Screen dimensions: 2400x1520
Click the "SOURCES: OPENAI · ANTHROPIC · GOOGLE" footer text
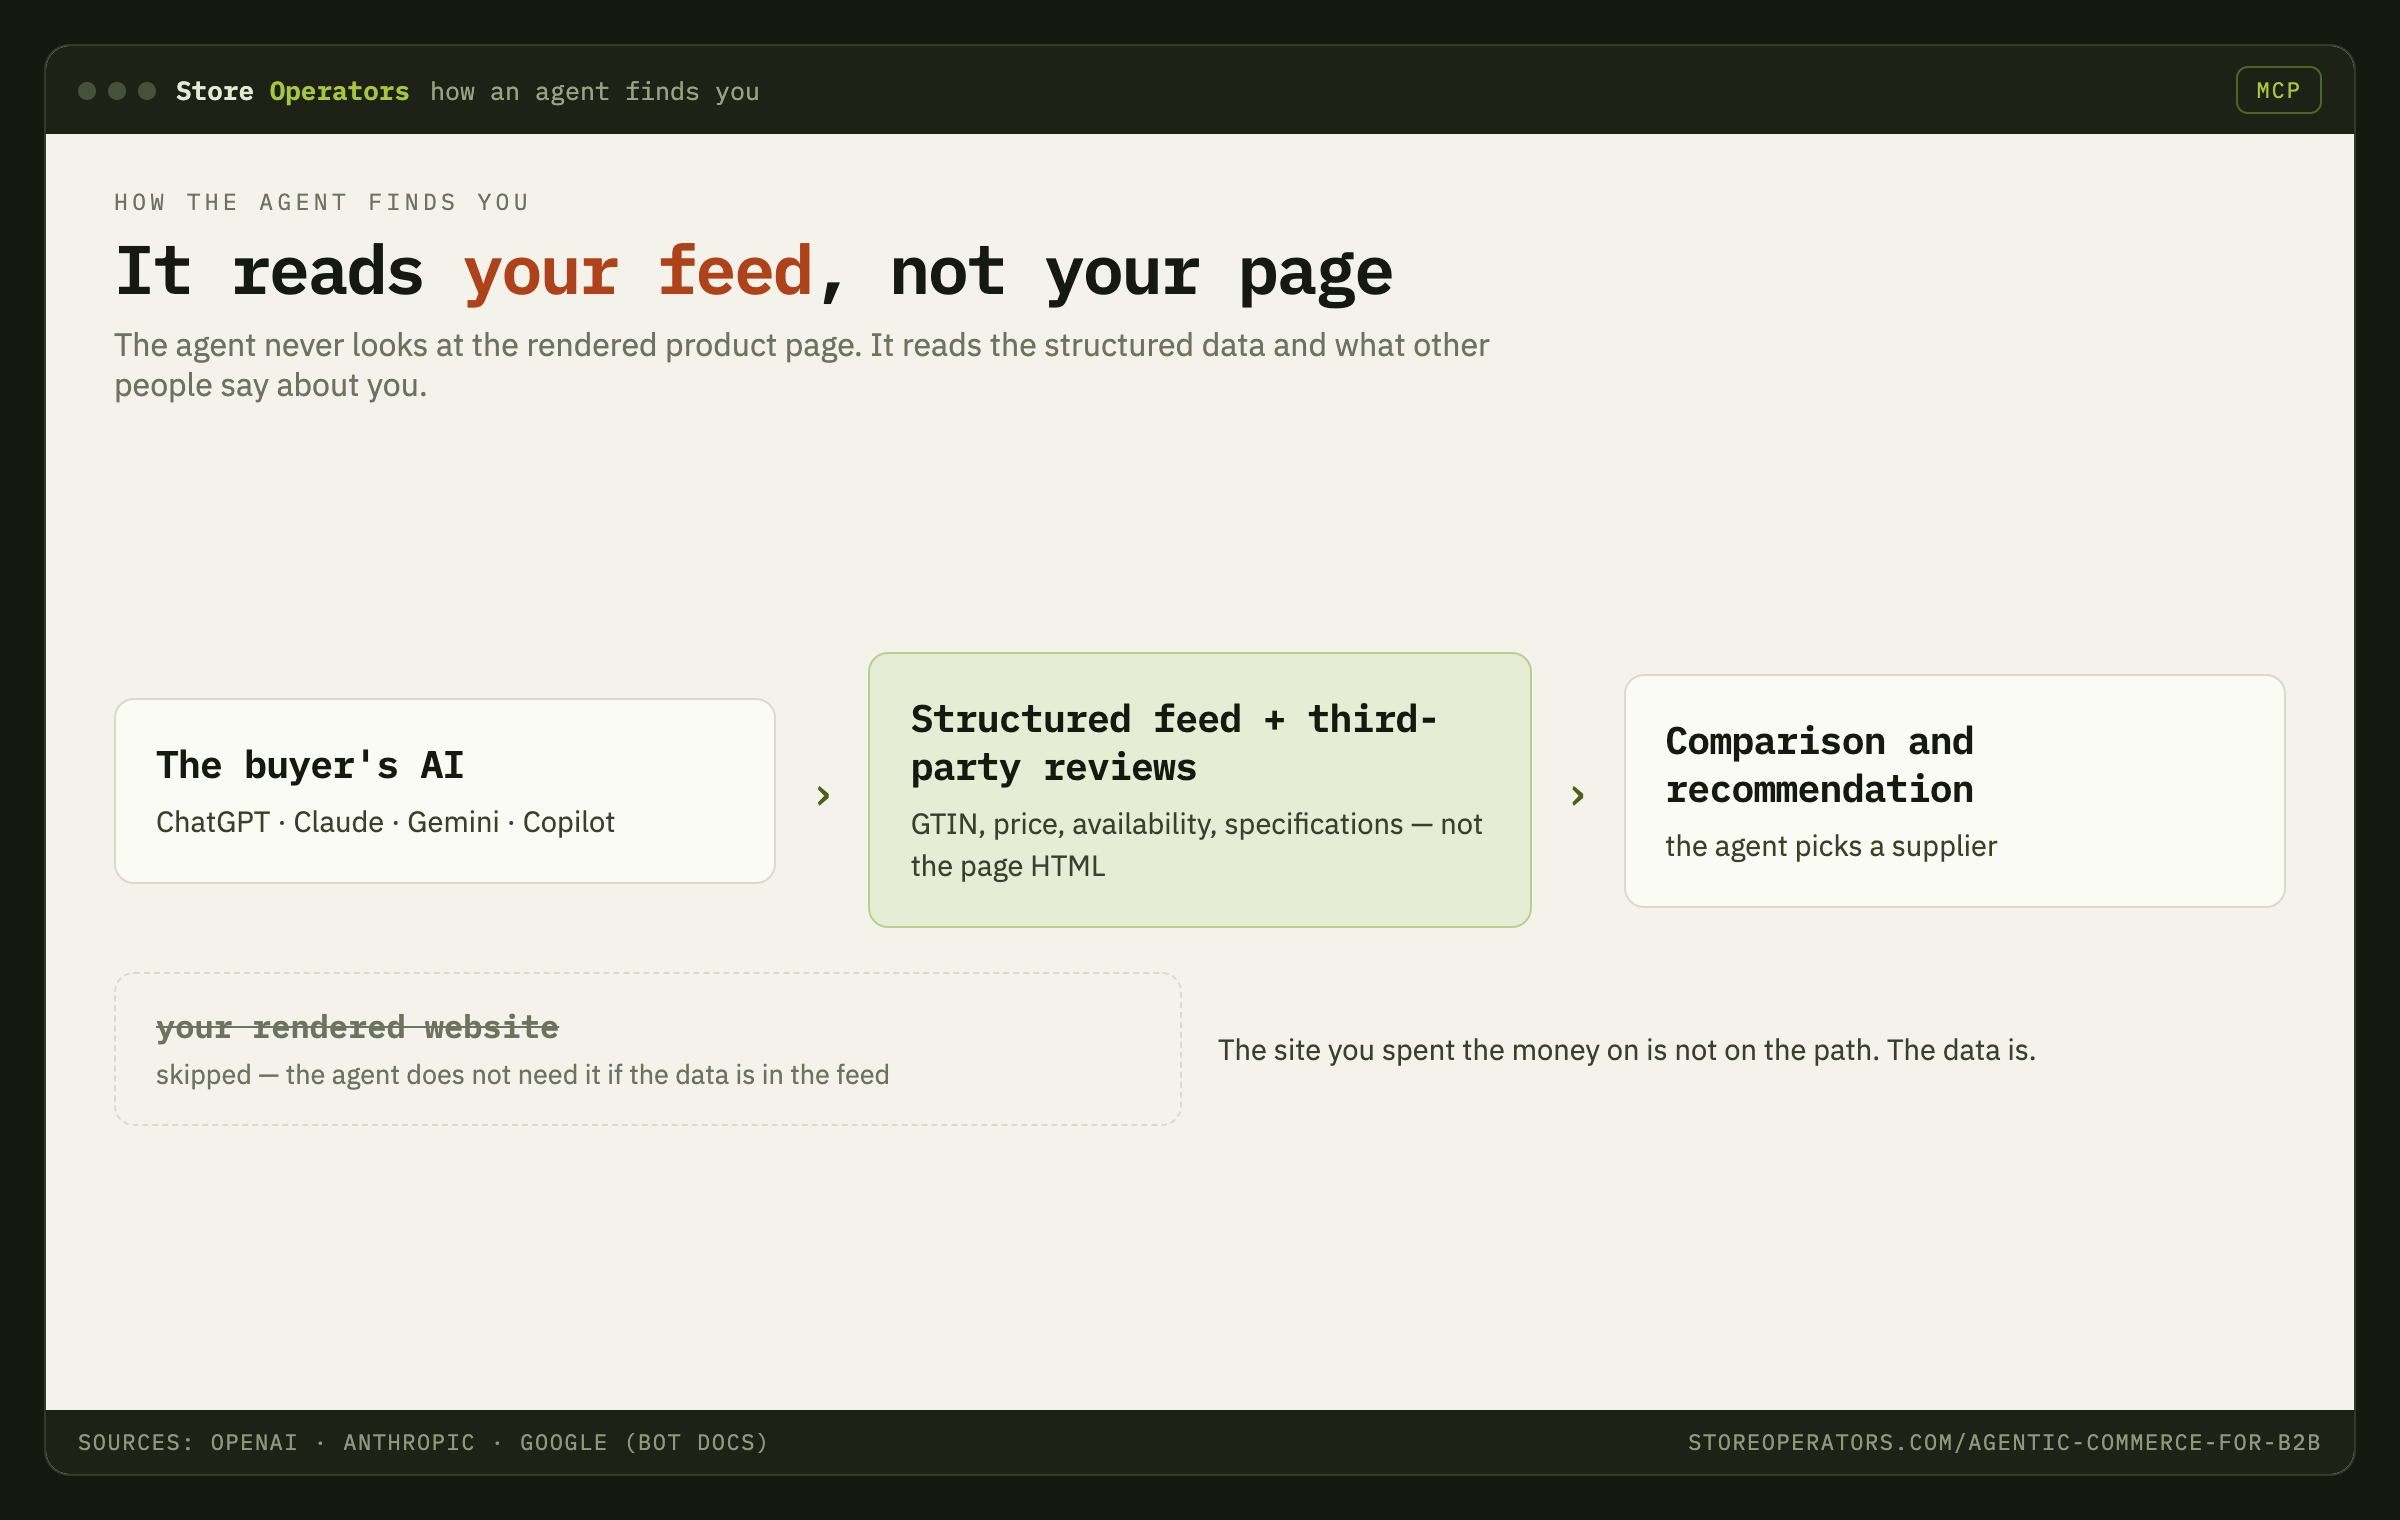tap(423, 1443)
